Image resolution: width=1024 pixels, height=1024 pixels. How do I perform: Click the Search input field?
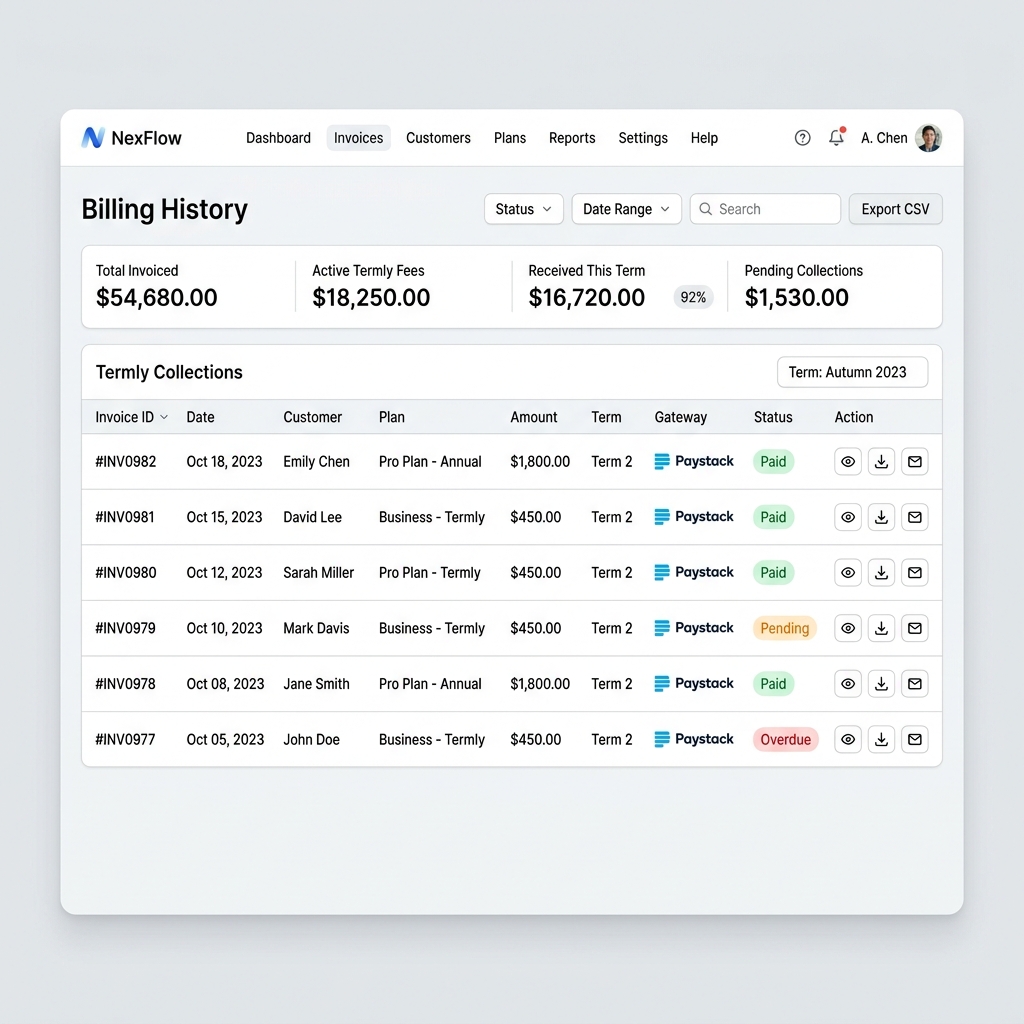pos(765,209)
